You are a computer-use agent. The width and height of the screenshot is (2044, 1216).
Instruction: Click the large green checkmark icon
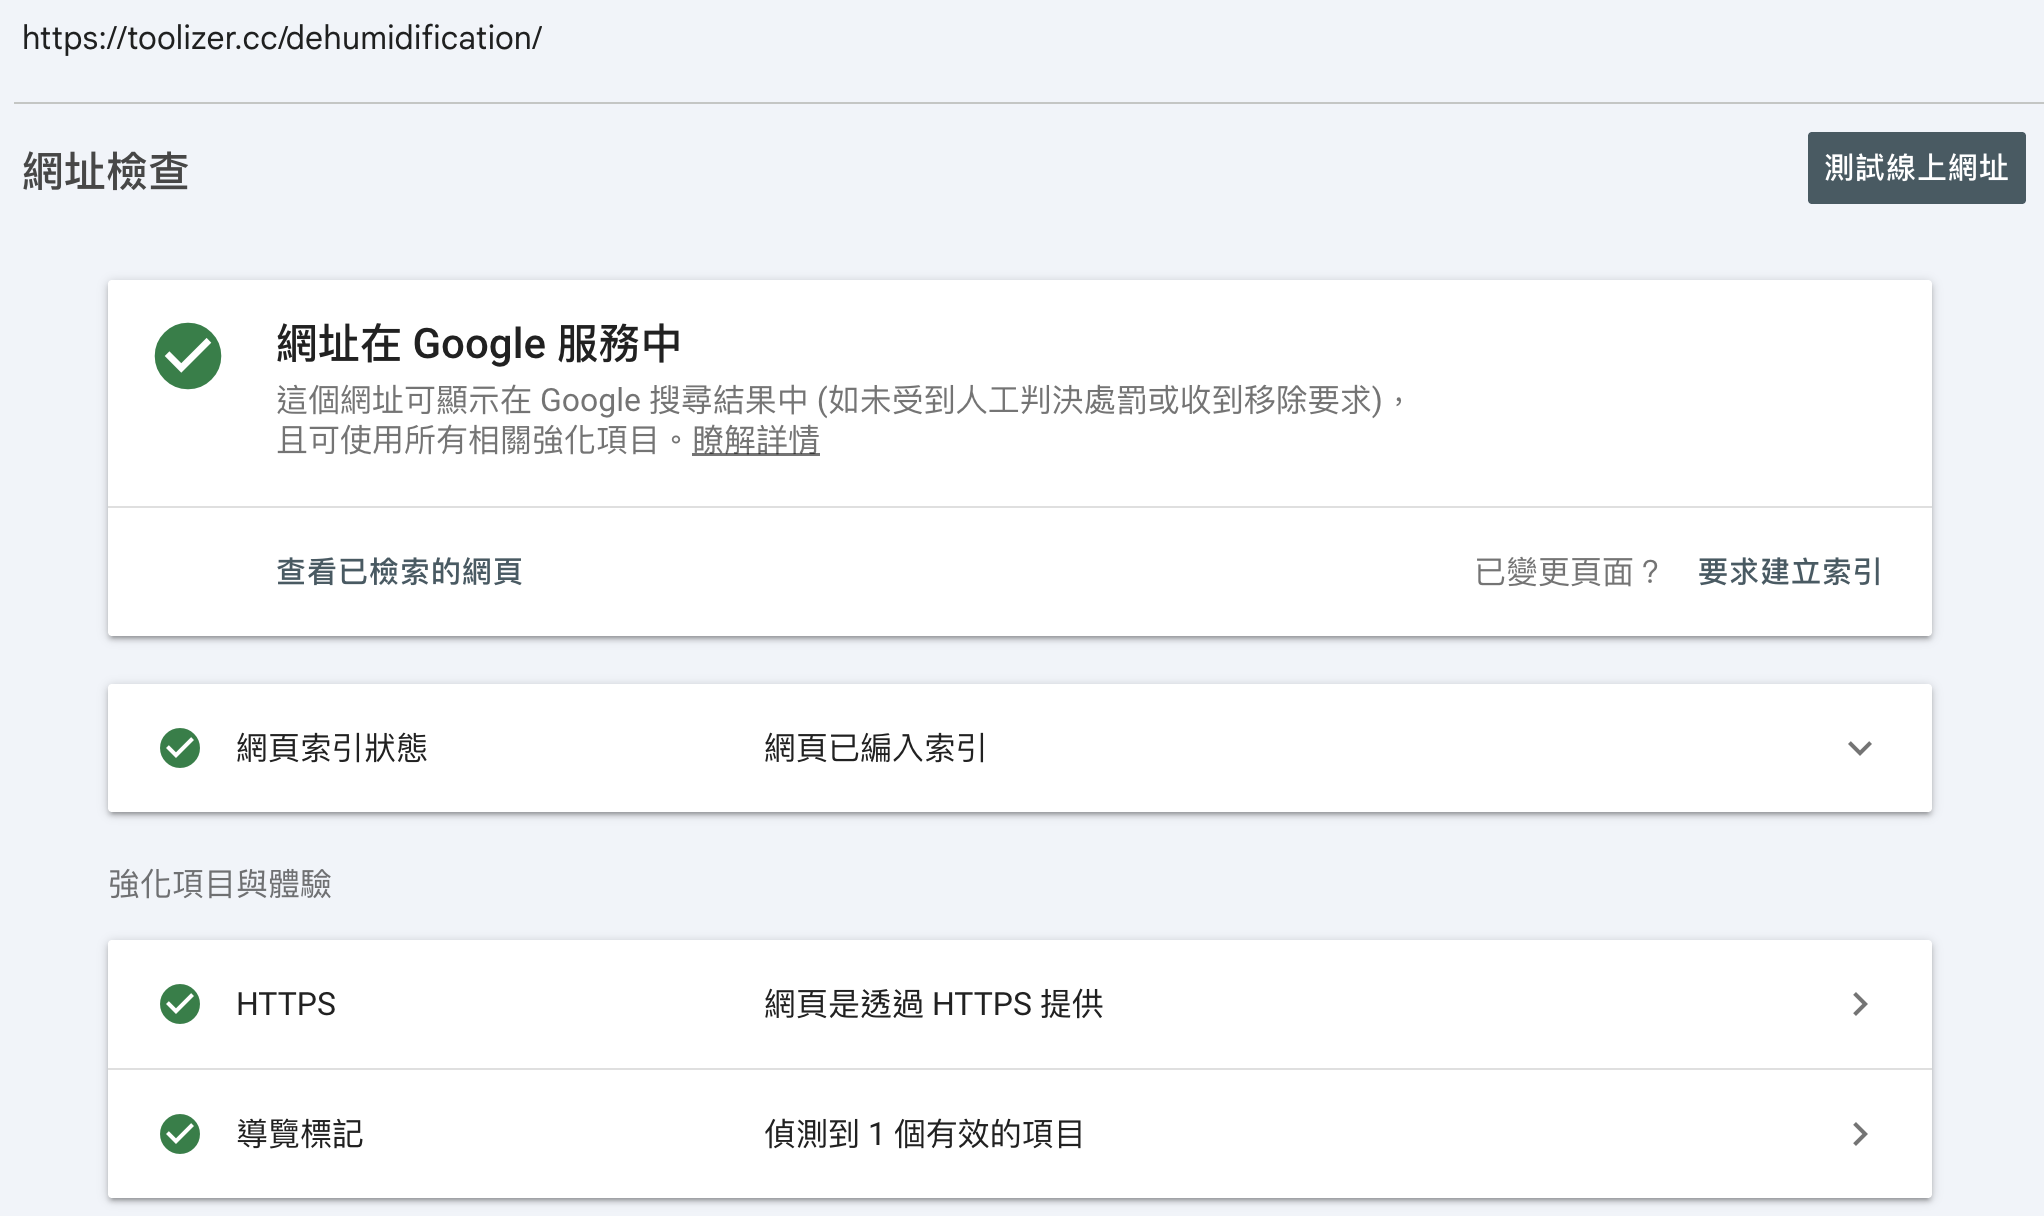click(188, 356)
